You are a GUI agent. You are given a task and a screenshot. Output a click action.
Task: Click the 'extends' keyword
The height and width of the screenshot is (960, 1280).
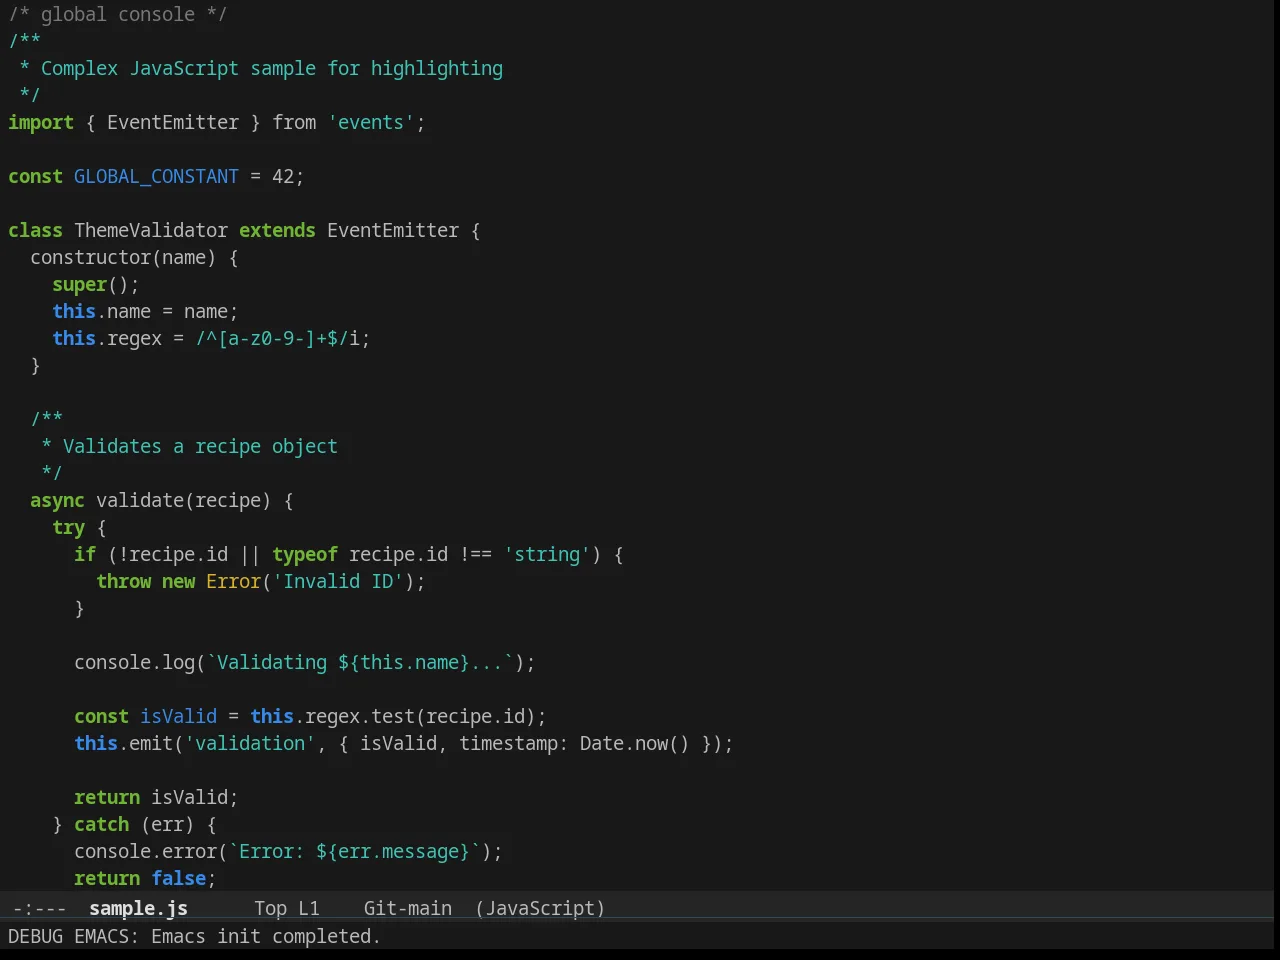coord(277,230)
